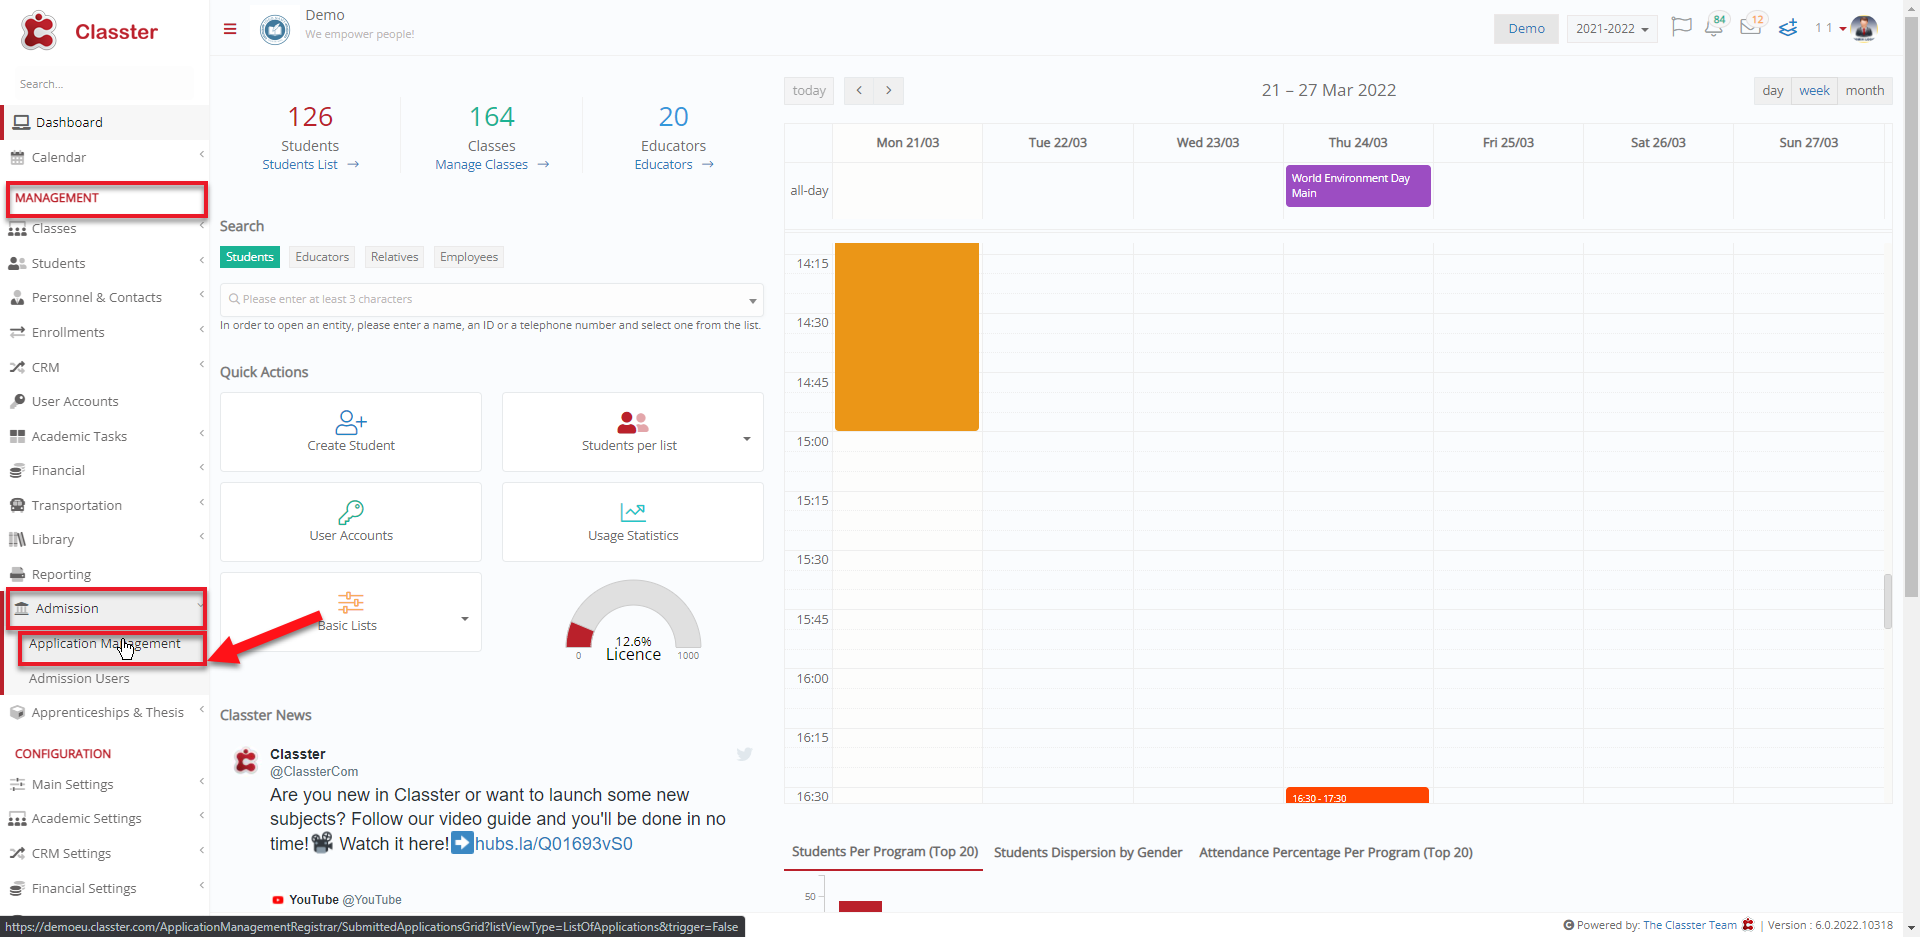The height and width of the screenshot is (937, 1920).
Task: Open the World Environment Day event
Action: pos(1358,186)
